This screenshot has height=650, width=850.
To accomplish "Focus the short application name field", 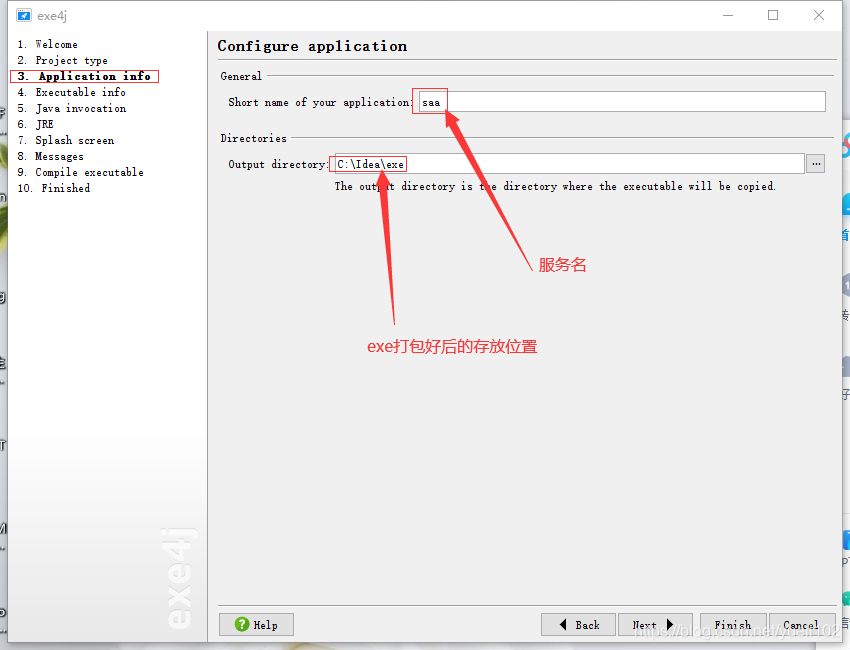I will pyautogui.click(x=622, y=102).
